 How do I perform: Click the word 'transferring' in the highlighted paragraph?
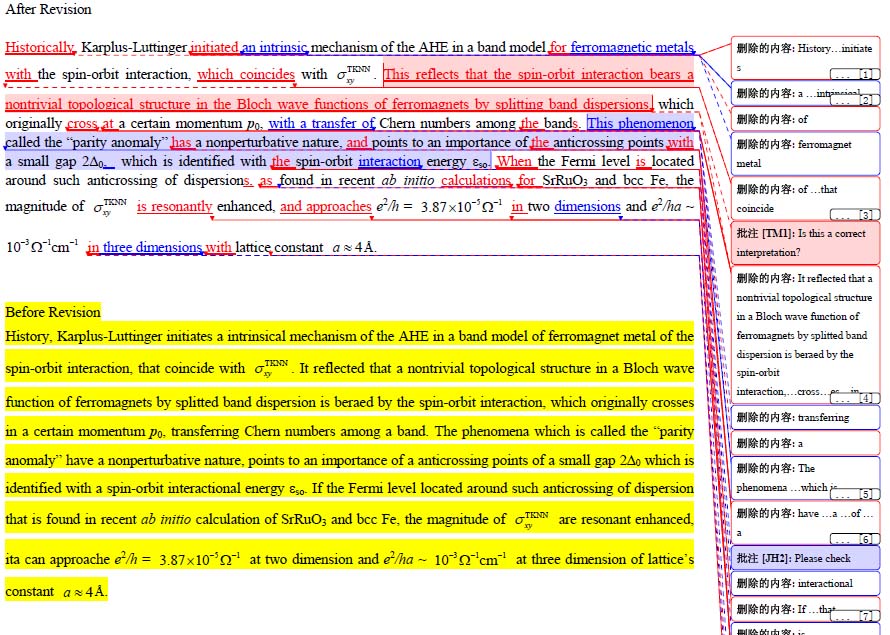[206, 431]
